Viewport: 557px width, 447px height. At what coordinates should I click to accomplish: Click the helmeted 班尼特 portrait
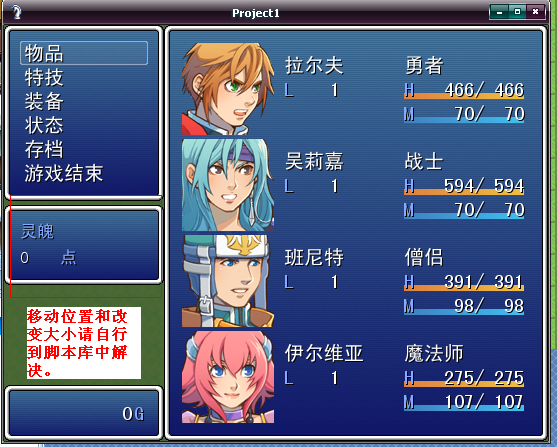(x=228, y=281)
